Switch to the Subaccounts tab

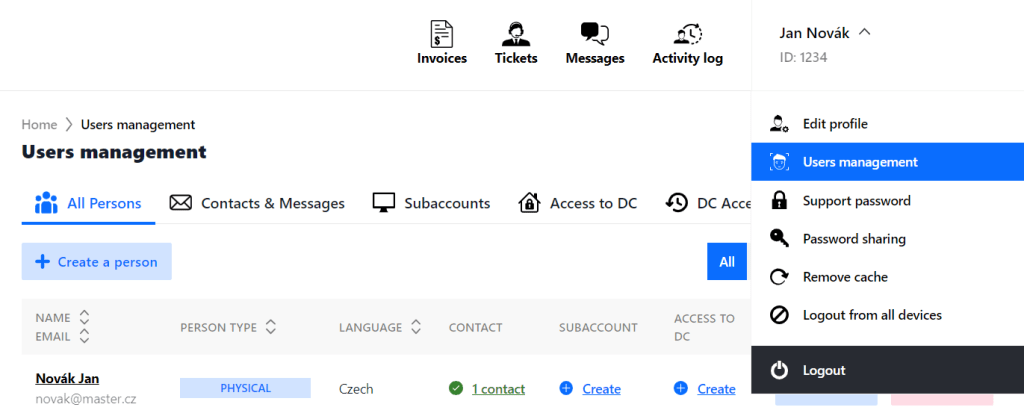coord(431,203)
